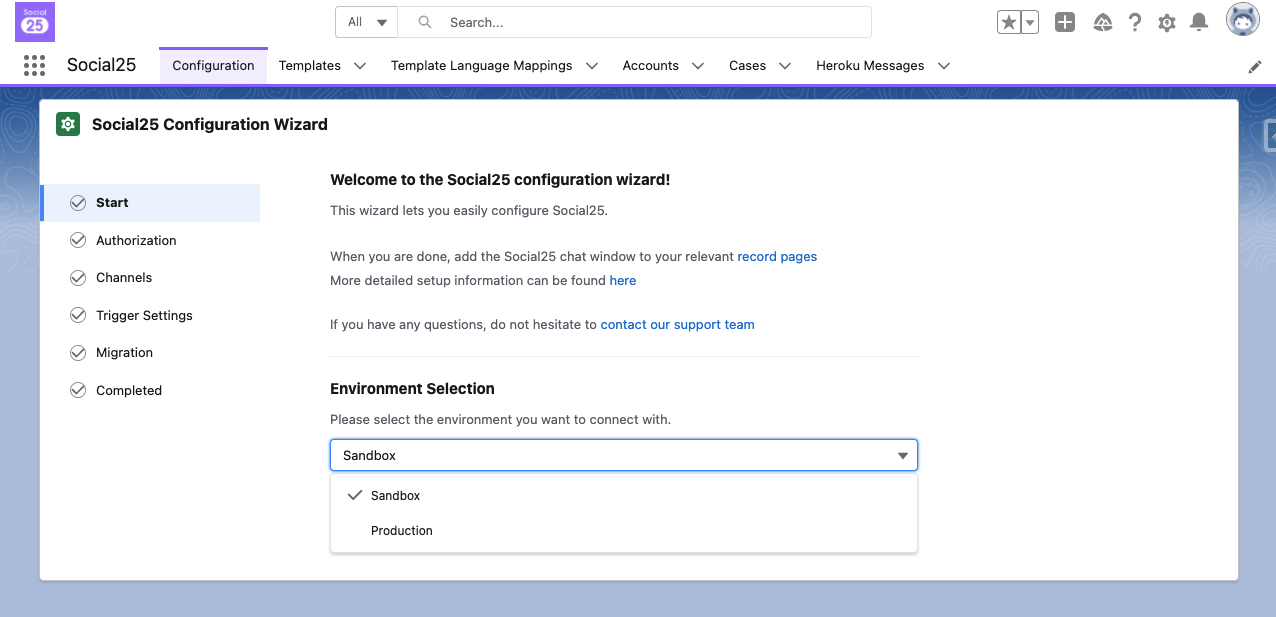Go to the Authorization wizard step
The width and height of the screenshot is (1276, 617).
tap(136, 241)
